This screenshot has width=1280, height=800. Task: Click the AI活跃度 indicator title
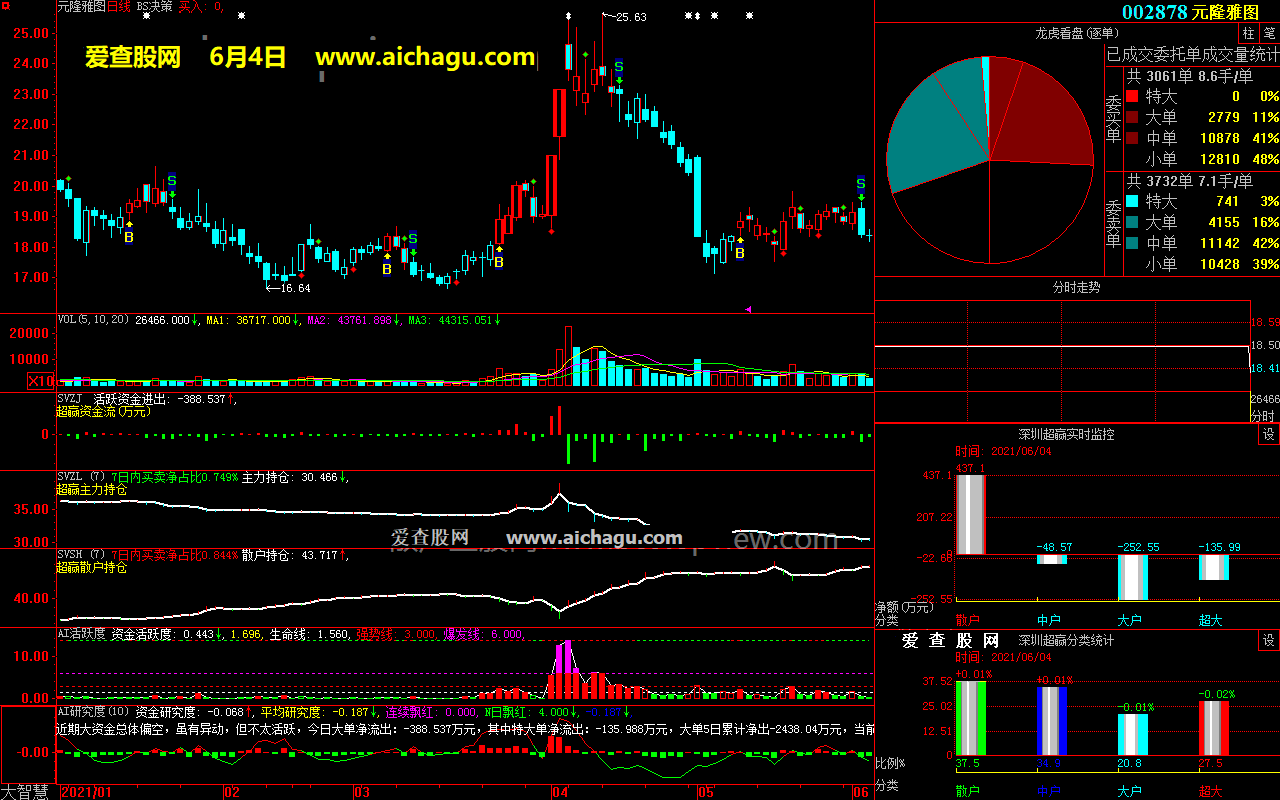[x=80, y=634]
